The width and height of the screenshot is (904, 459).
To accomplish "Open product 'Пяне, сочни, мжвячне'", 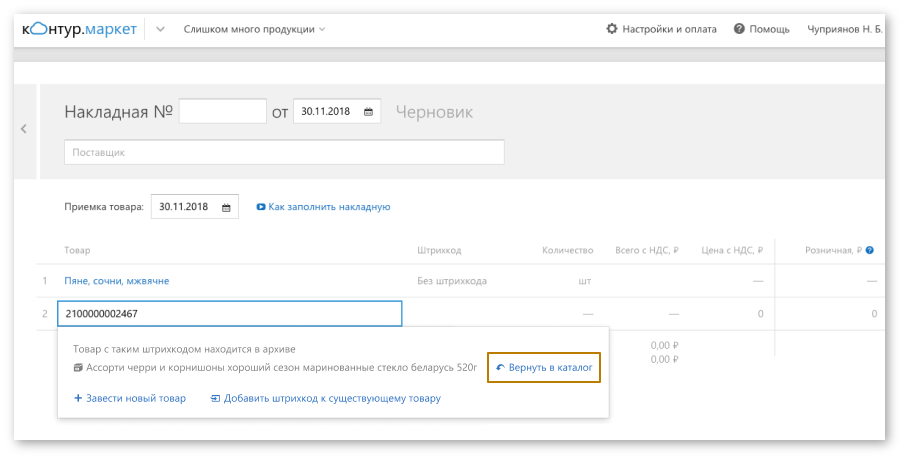I will point(117,281).
